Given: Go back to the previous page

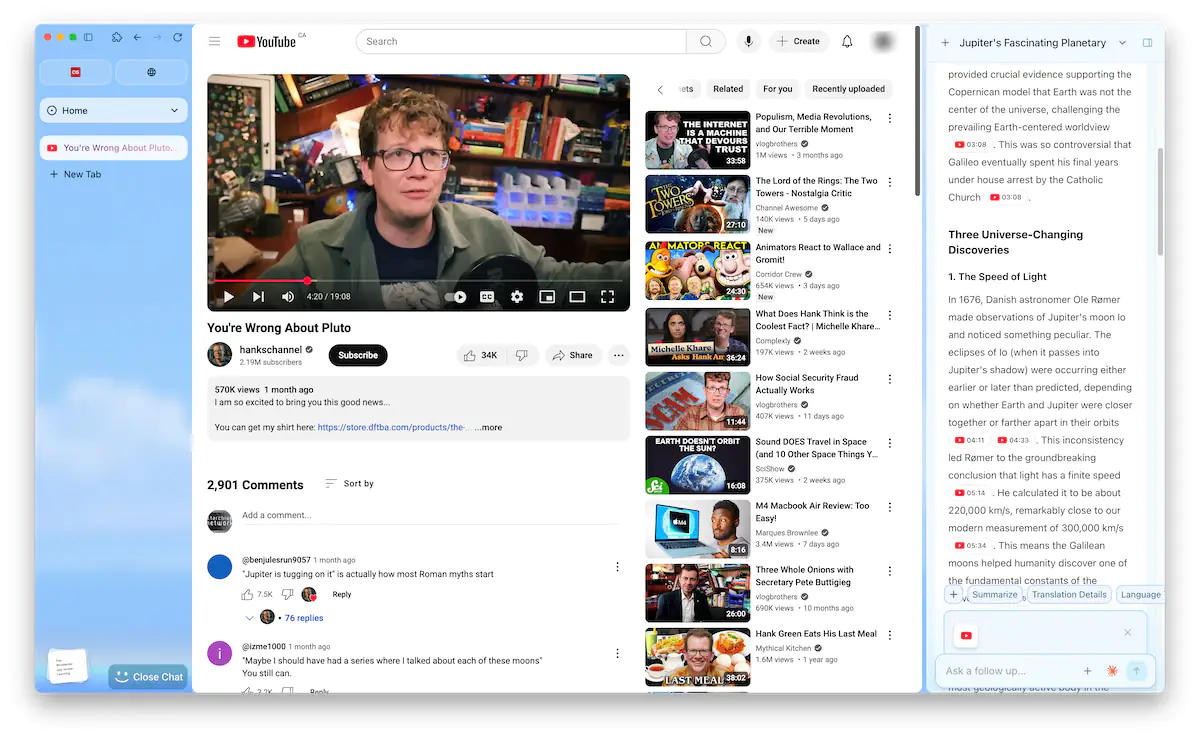Looking at the screenshot, I should pos(137,37).
